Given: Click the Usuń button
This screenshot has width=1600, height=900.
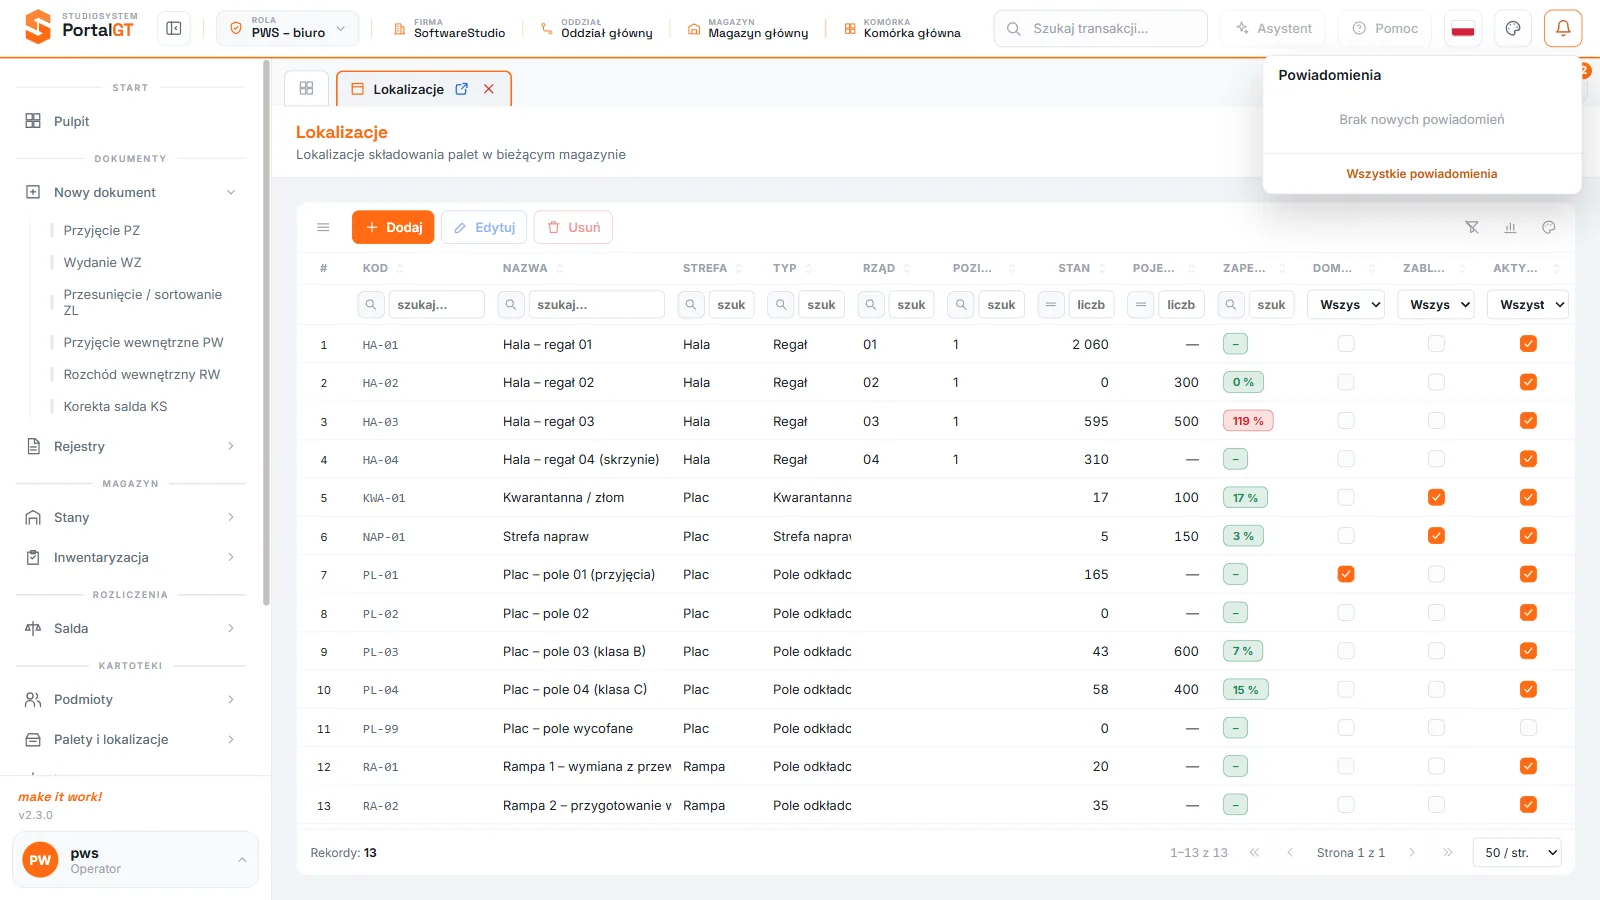Looking at the screenshot, I should (x=573, y=227).
